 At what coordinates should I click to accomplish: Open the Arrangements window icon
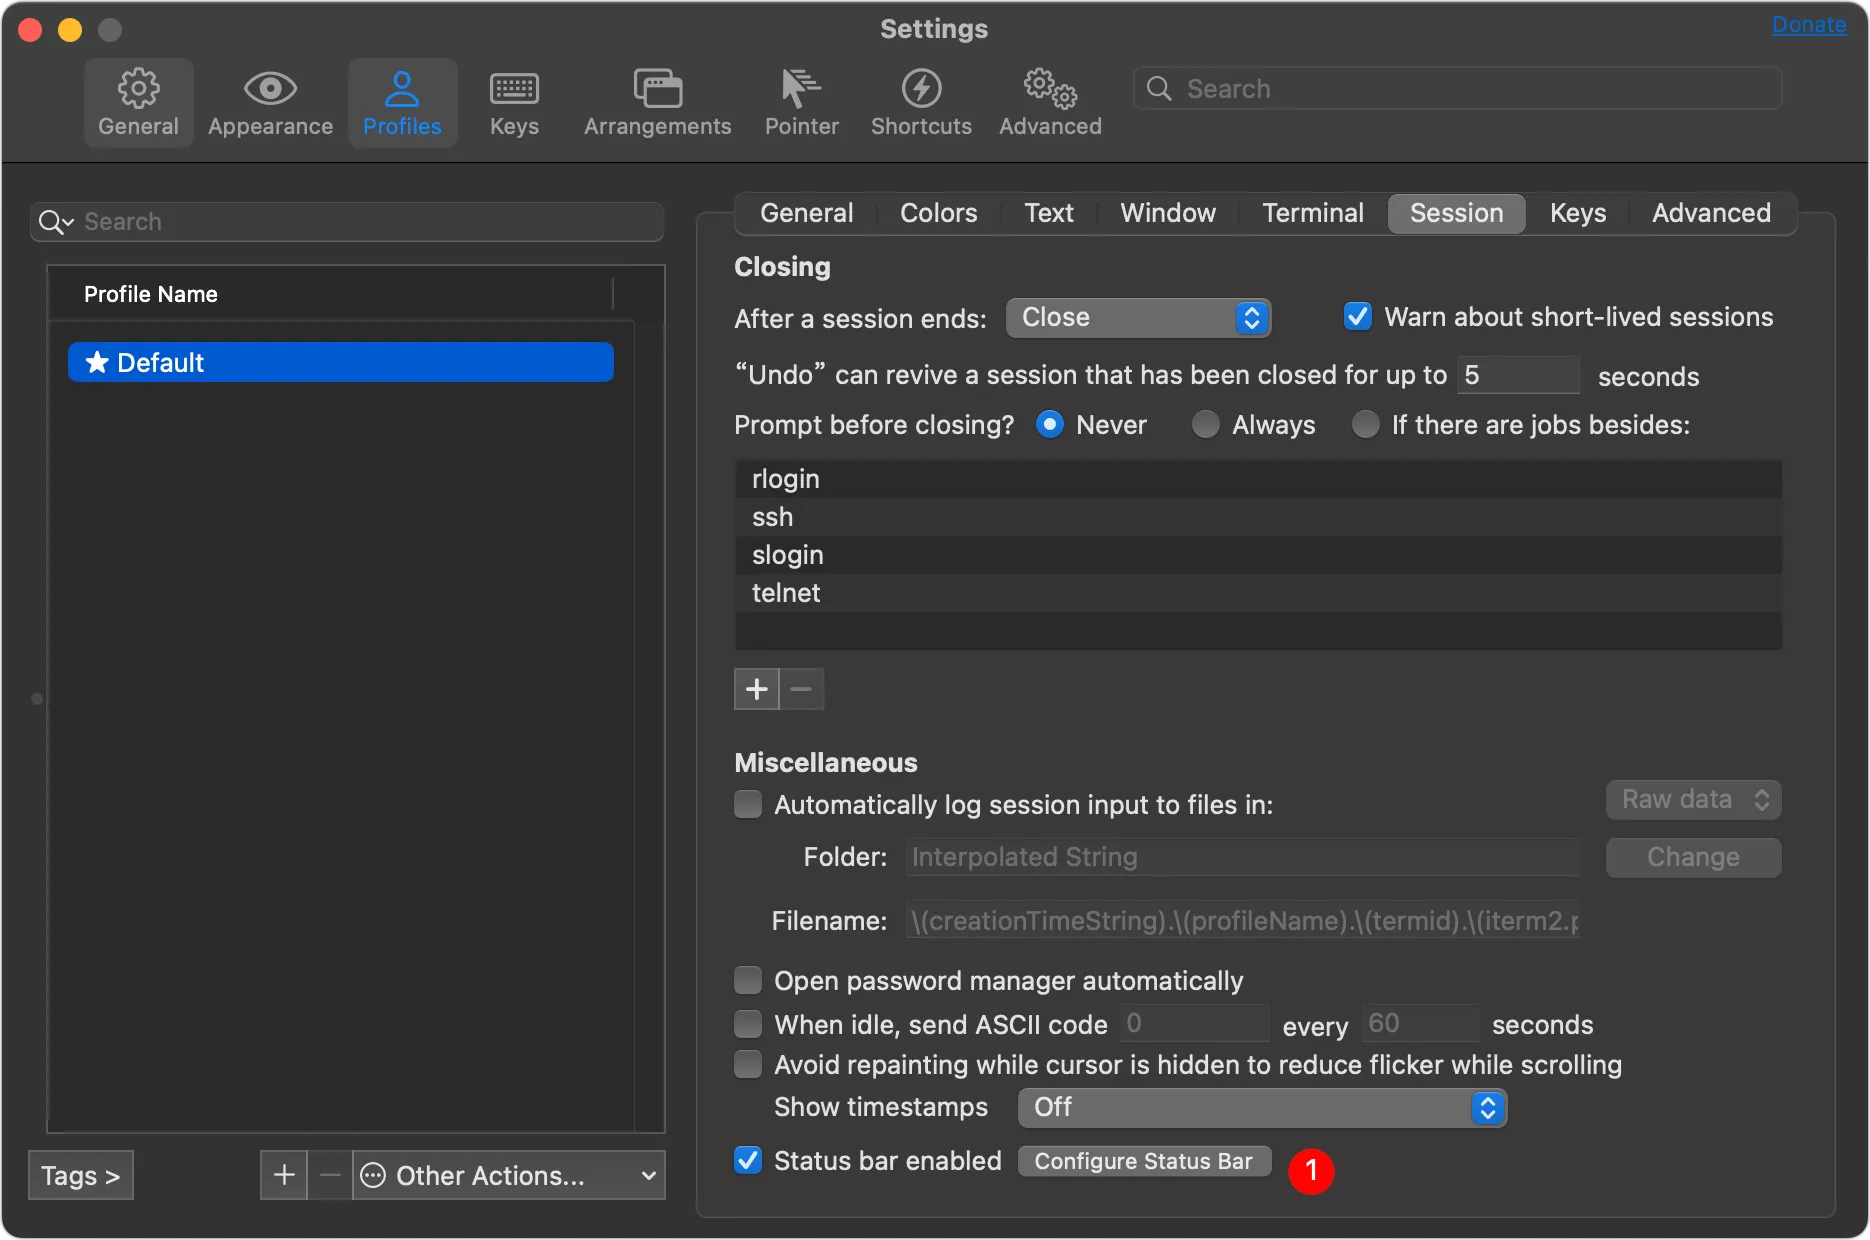click(x=657, y=90)
